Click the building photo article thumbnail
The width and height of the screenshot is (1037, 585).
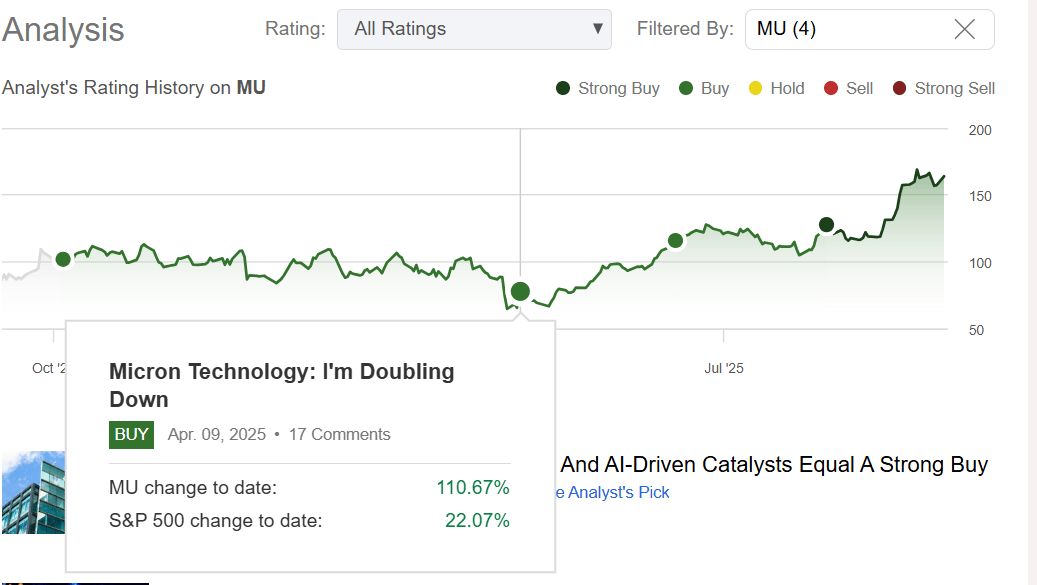[x=35, y=492]
